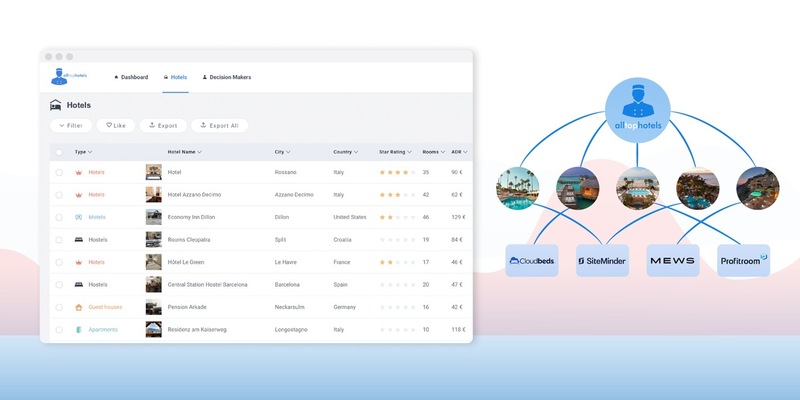Open the Decision Makers tab
Image resolution: width=800 pixels, height=400 pixels.
[227, 78]
